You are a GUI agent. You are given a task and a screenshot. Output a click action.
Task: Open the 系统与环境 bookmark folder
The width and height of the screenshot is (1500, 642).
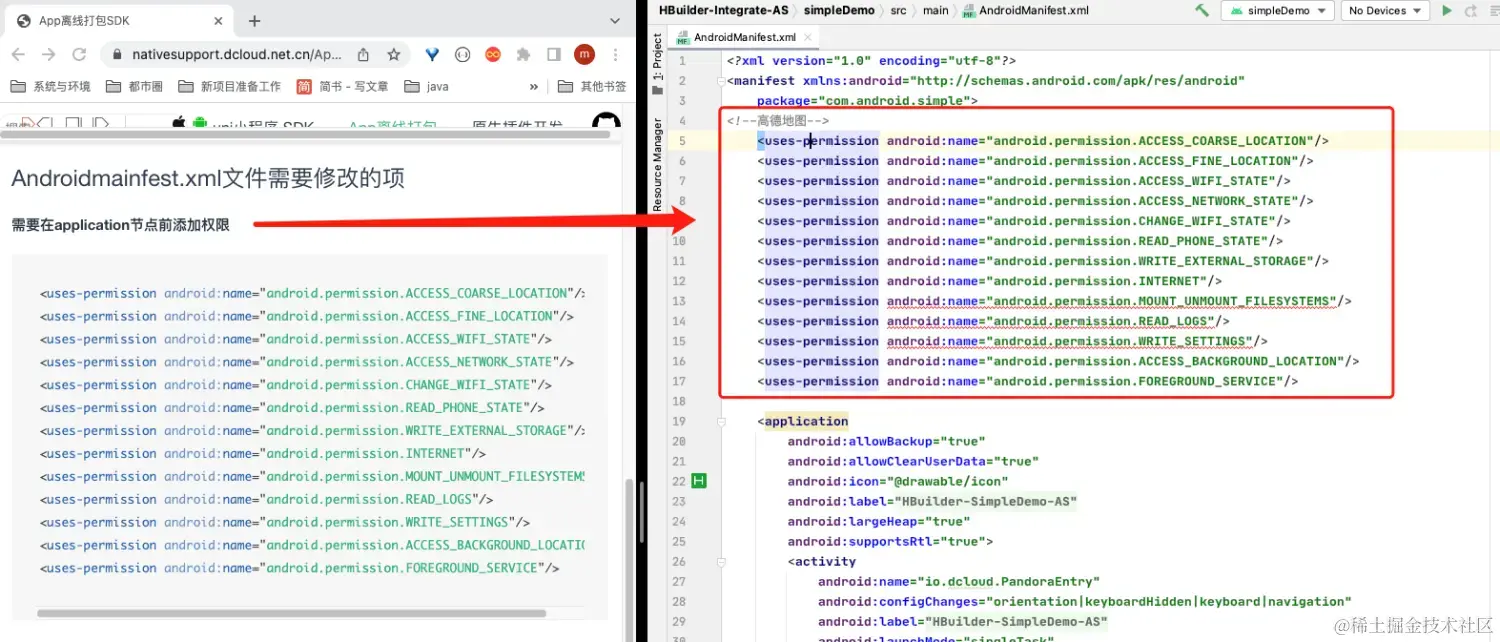51,86
